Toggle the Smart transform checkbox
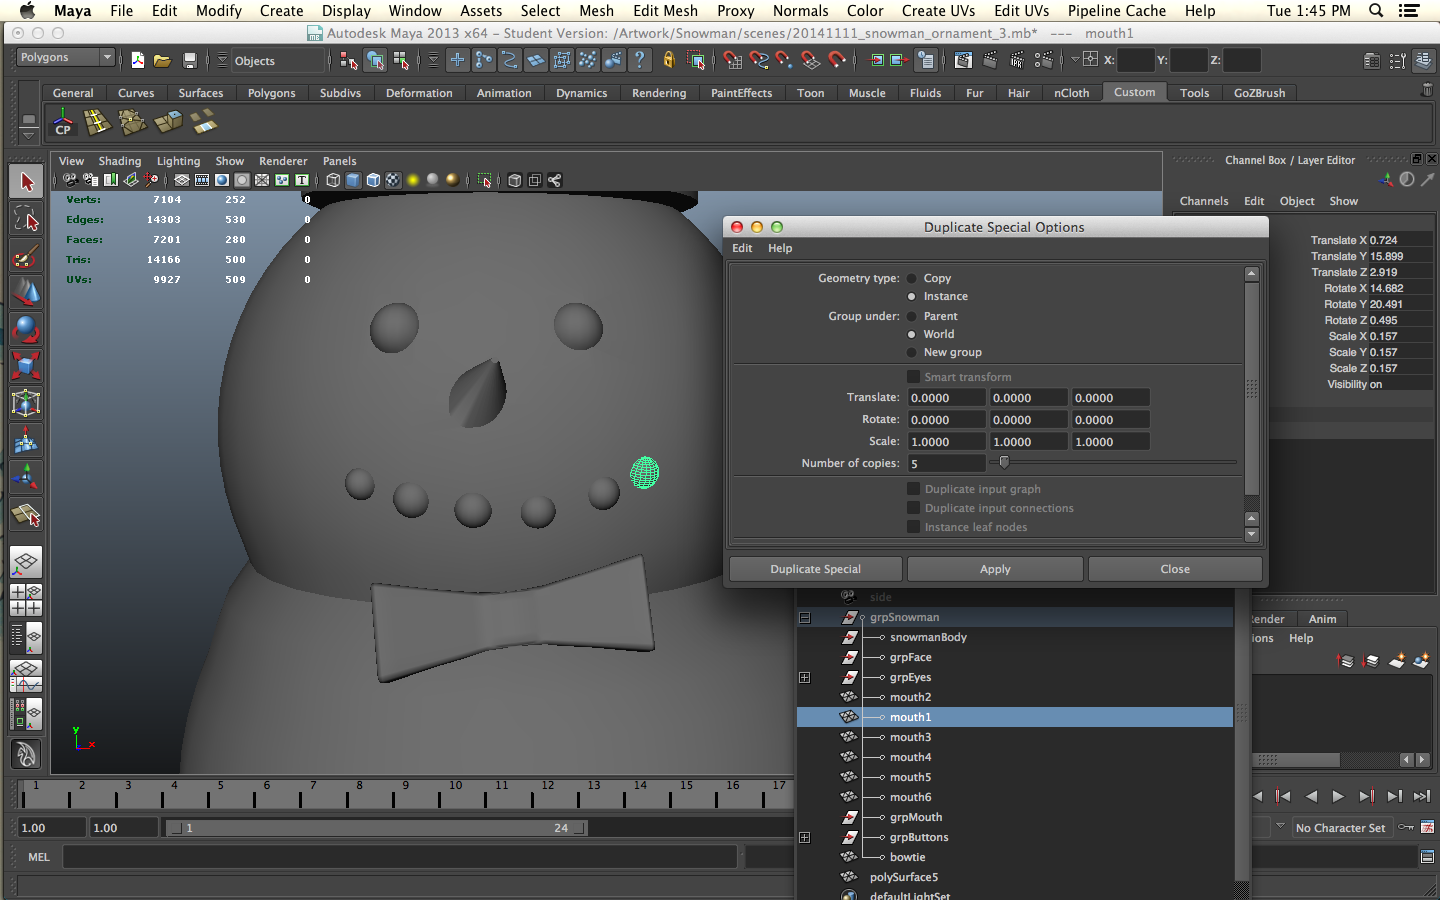The width and height of the screenshot is (1440, 900). tap(913, 377)
